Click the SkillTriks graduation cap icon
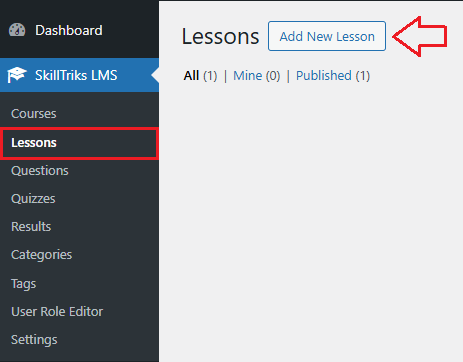This screenshot has width=463, height=362. [17, 75]
